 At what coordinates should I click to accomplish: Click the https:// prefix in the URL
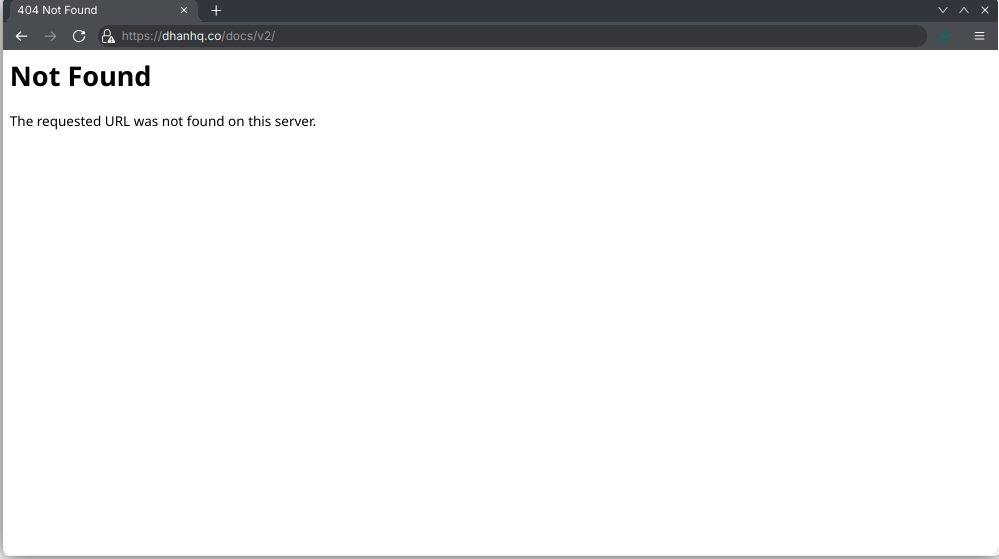141,36
